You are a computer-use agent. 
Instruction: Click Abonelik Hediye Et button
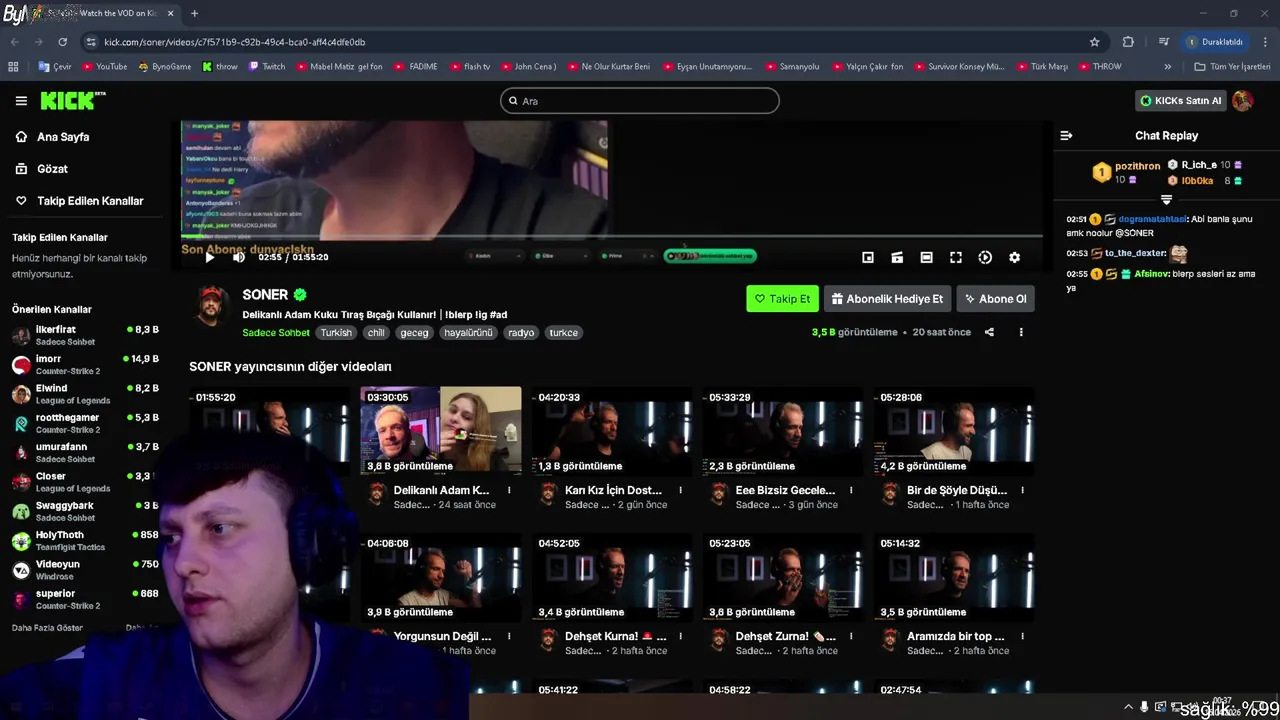(x=887, y=298)
